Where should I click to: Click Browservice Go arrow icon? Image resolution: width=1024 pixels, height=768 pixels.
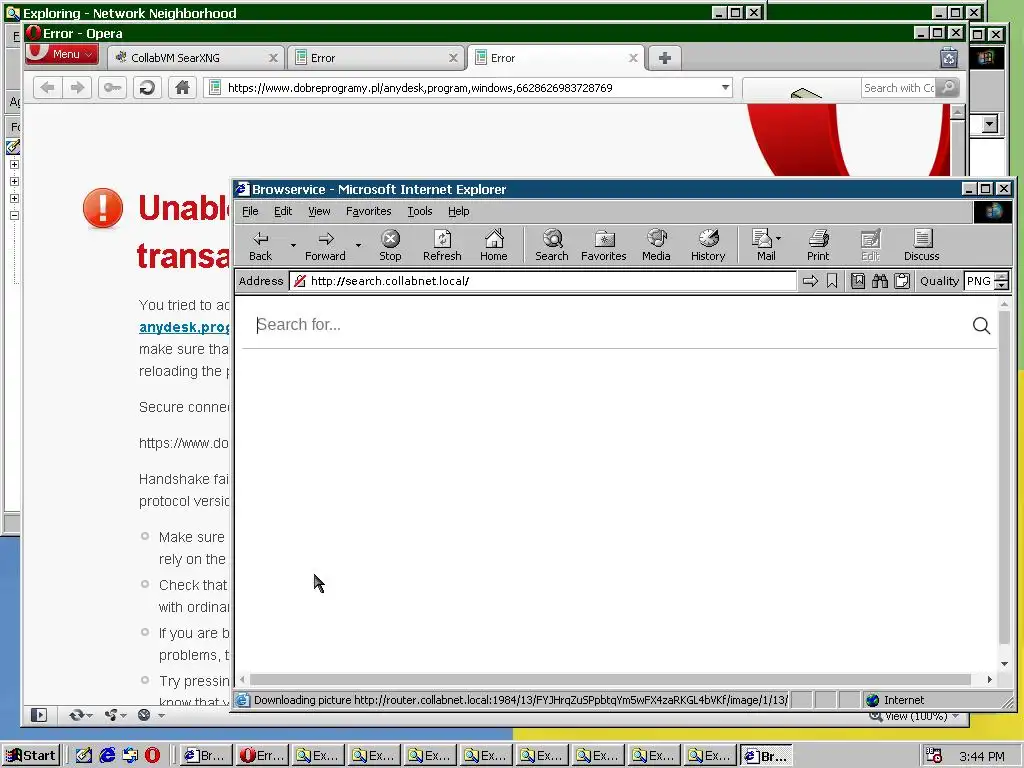tap(810, 281)
